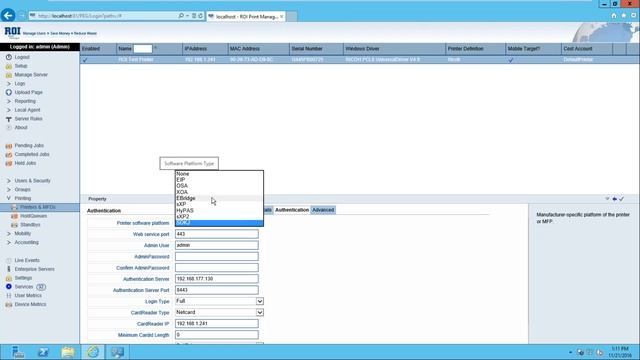Expand the Accounting tree node
Viewport: 640px width, 360px height.
click(9, 242)
